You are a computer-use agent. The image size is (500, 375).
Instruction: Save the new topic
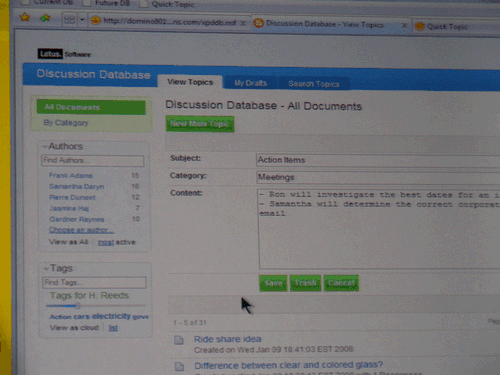point(273,283)
